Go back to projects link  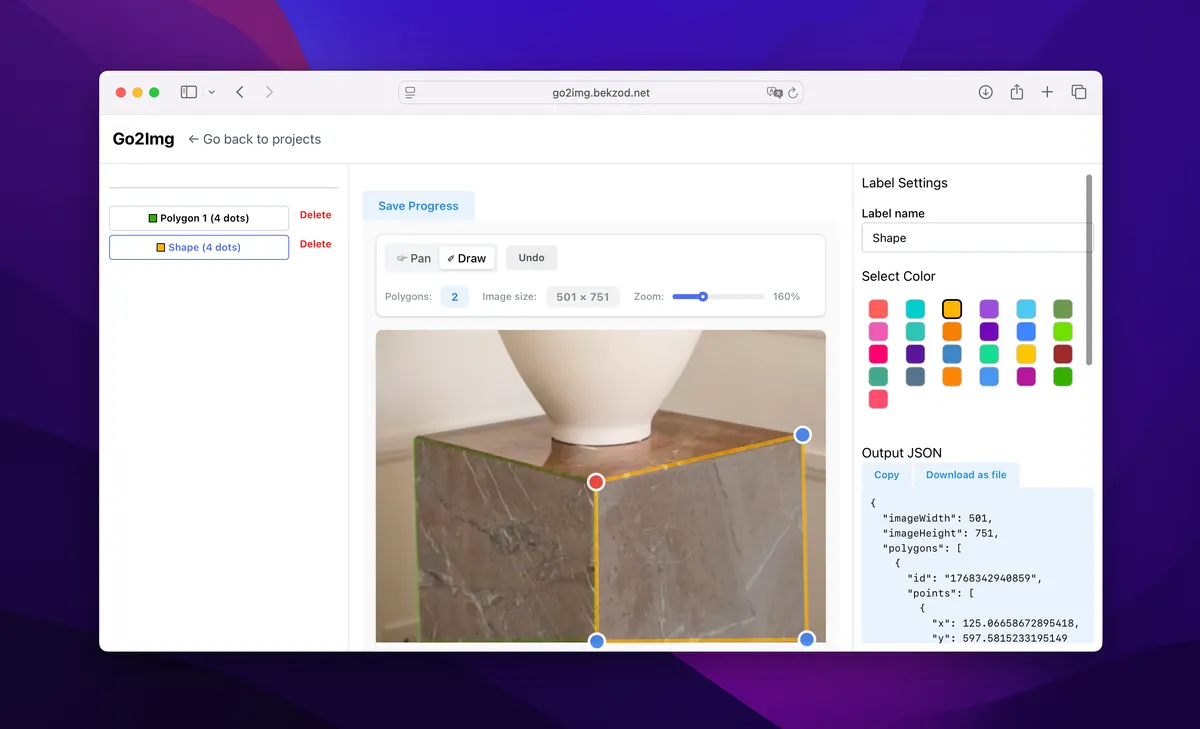tap(255, 139)
